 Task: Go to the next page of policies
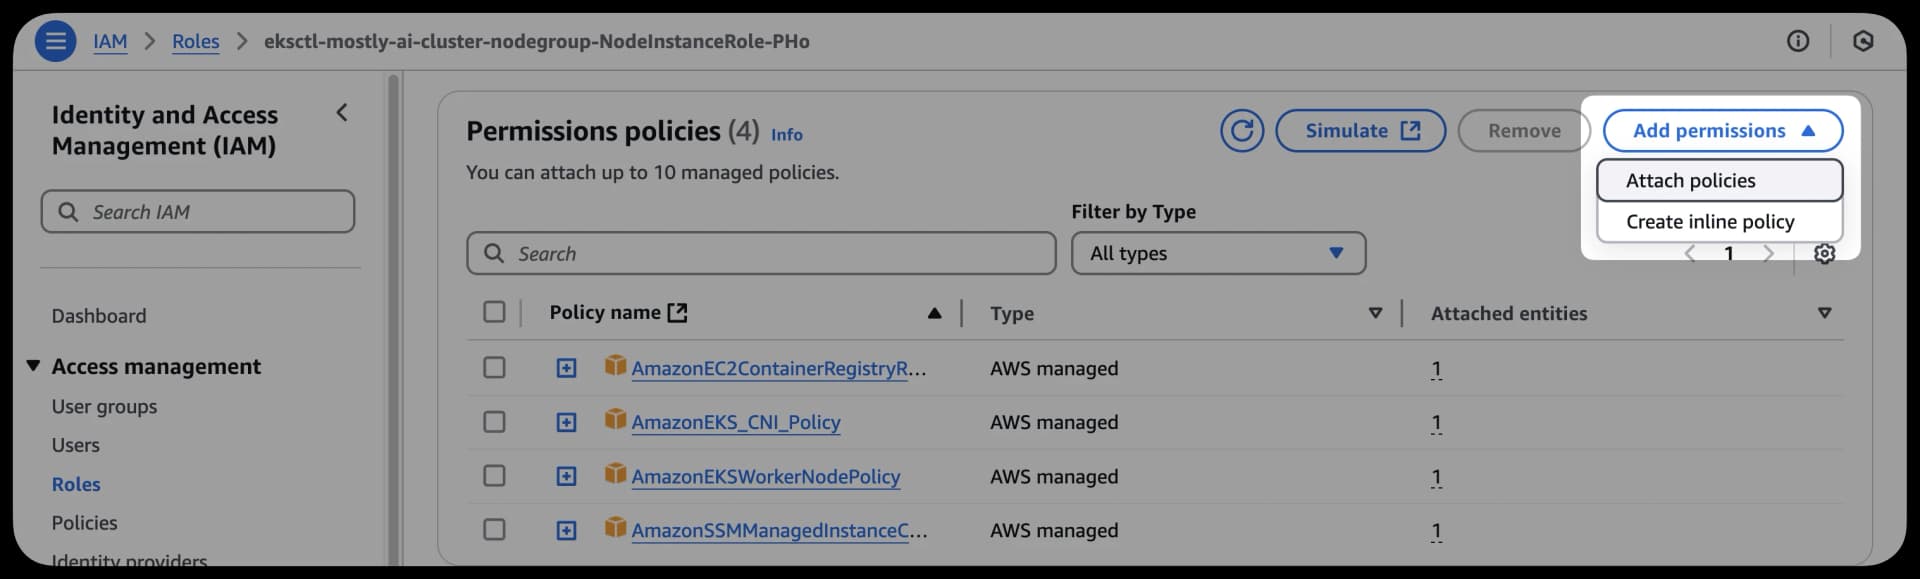click(x=1768, y=253)
